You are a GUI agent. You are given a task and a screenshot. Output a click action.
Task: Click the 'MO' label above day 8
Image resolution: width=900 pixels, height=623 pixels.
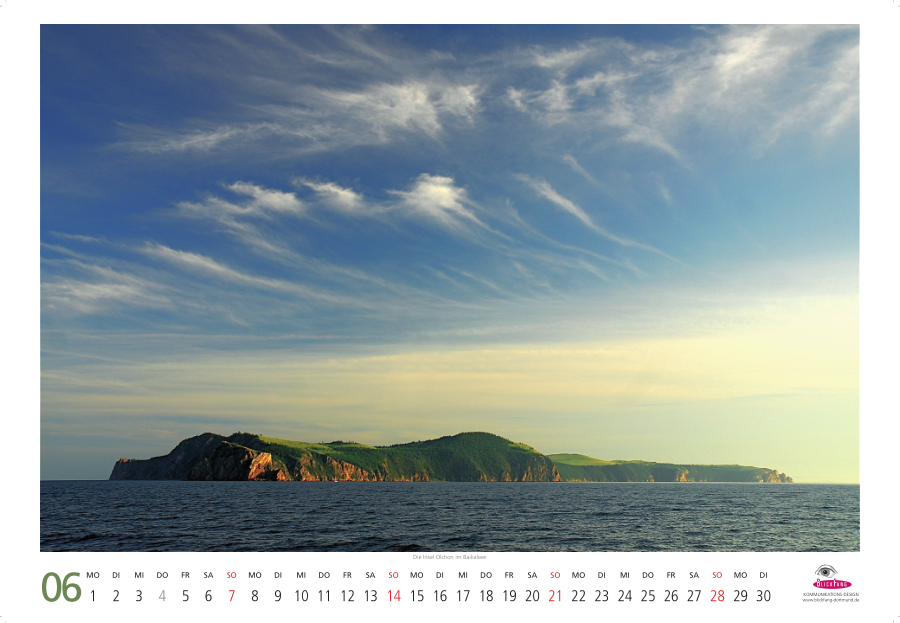coord(255,575)
